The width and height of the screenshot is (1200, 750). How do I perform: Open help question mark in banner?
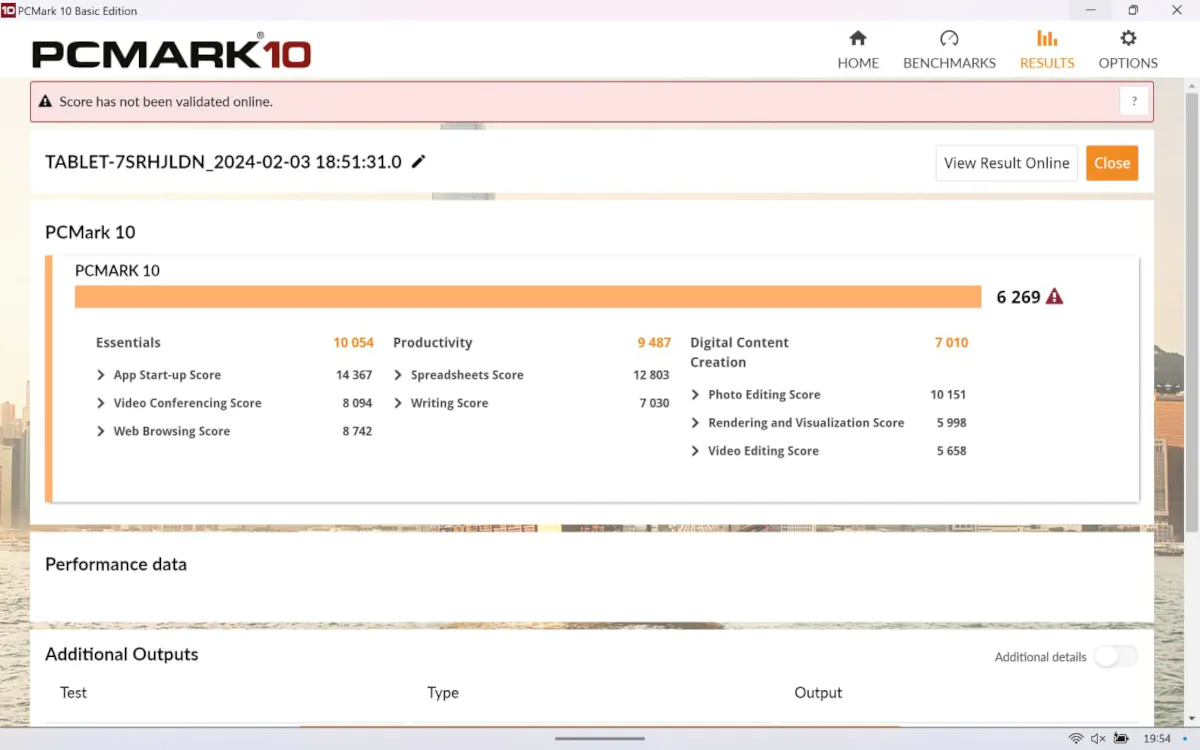(1134, 101)
